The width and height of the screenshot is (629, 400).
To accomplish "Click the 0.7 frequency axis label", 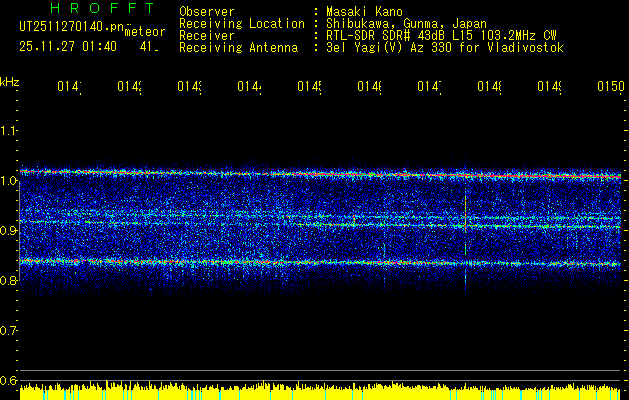I will tap(9, 330).
